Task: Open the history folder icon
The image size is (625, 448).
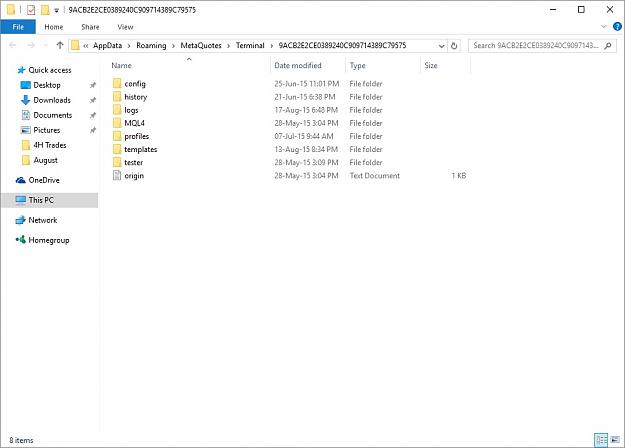Action: click(x=117, y=96)
